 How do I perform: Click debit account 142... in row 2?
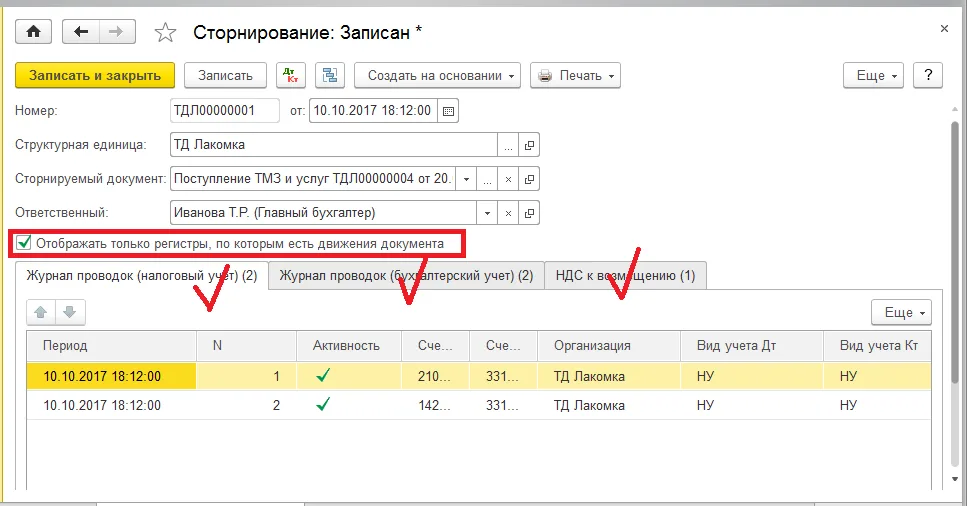click(x=435, y=405)
